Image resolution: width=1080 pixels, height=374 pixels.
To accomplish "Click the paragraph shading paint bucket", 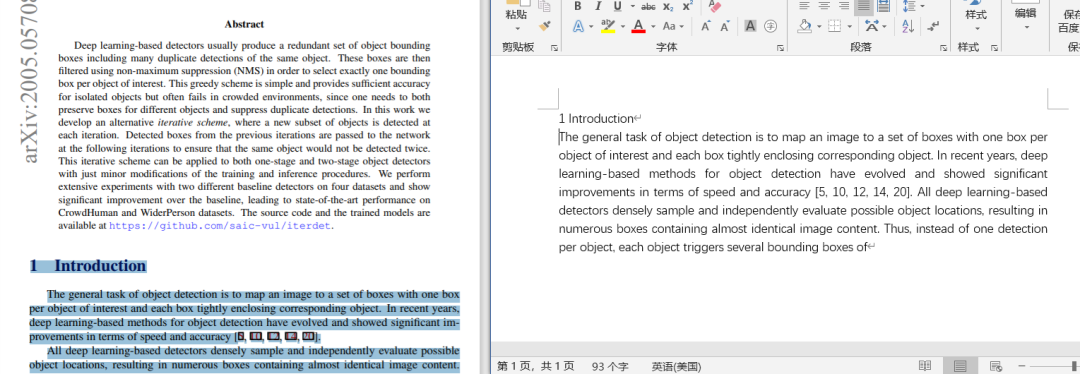I will (804, 26).
